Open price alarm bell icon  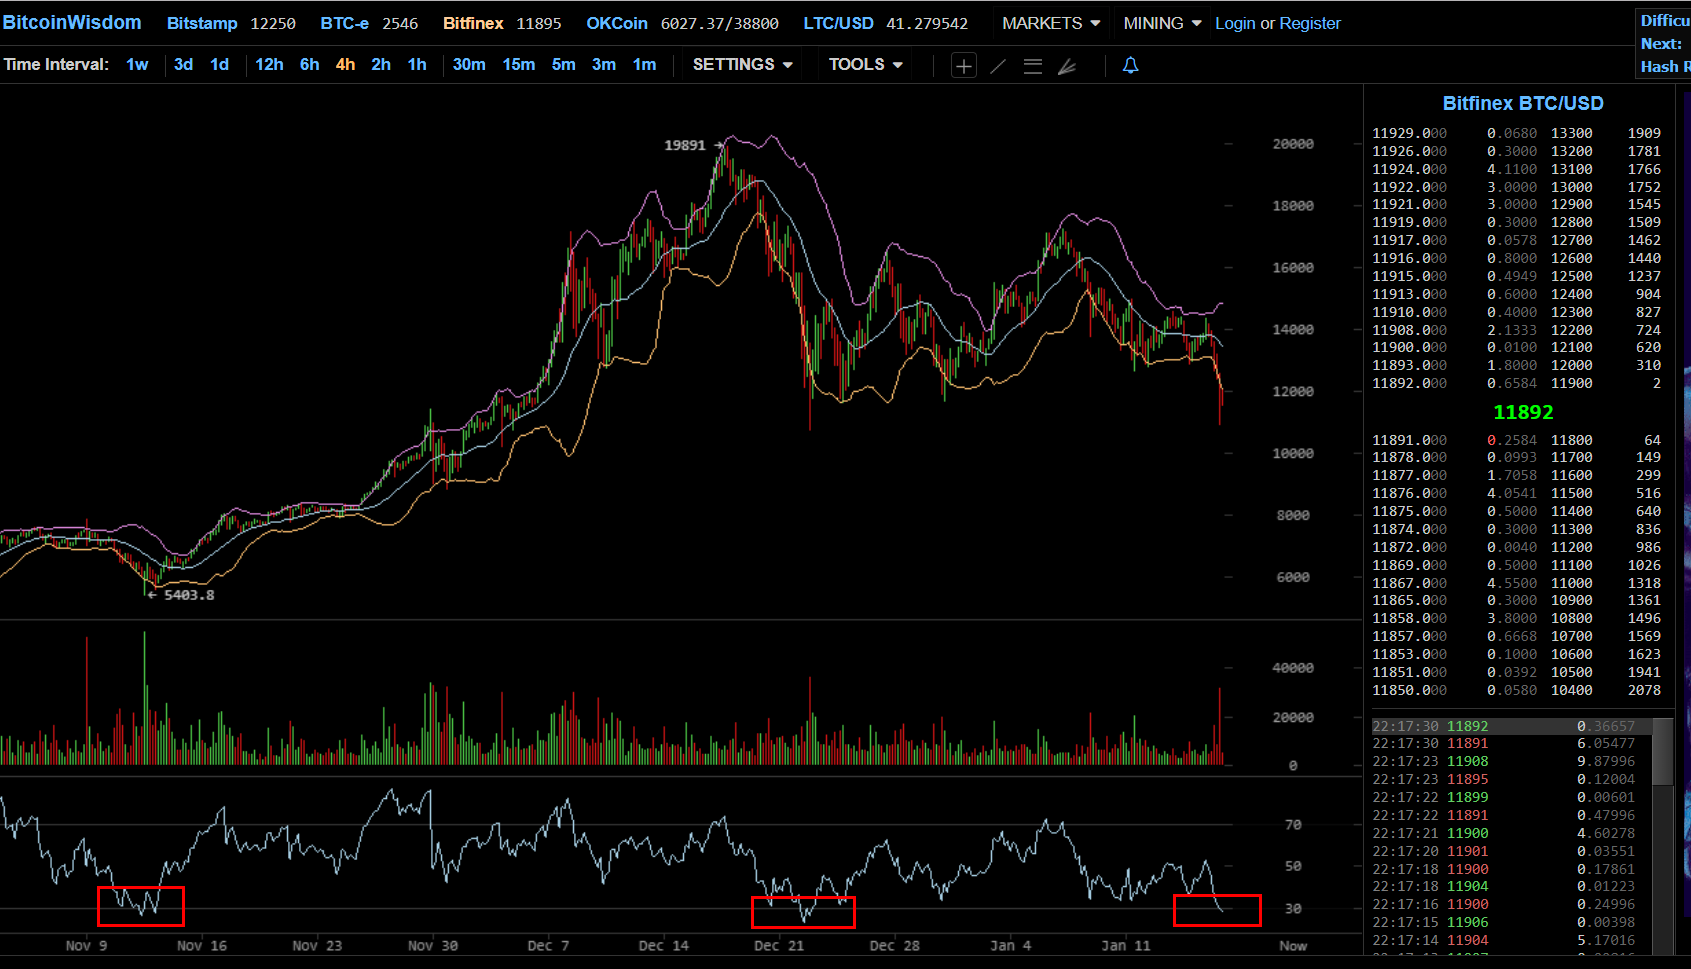click(x=1131, y=65)
